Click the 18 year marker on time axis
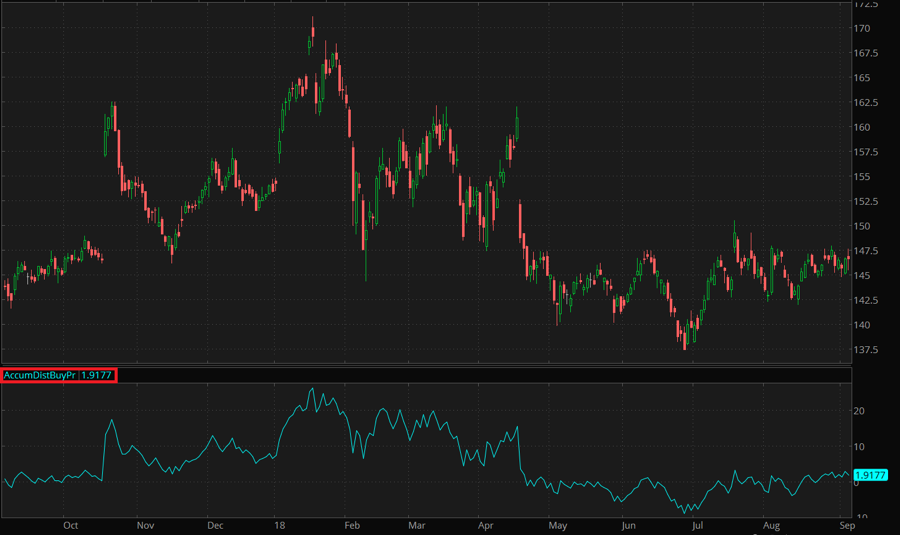 (278, 524)
